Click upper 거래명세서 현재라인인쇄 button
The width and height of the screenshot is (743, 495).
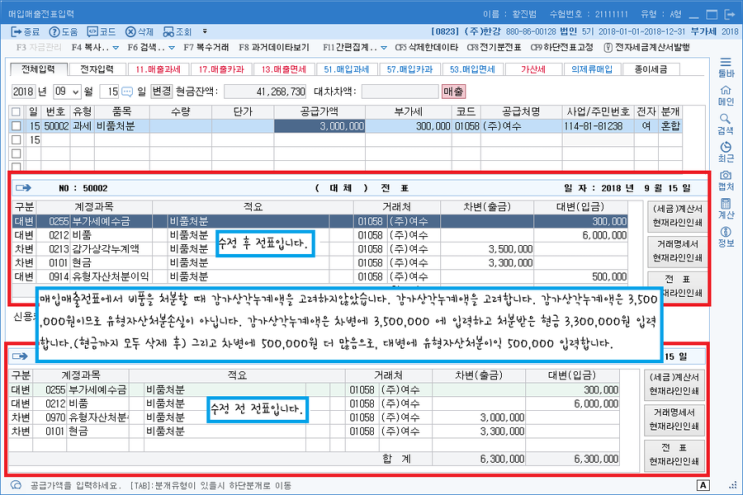coord(677,251)
